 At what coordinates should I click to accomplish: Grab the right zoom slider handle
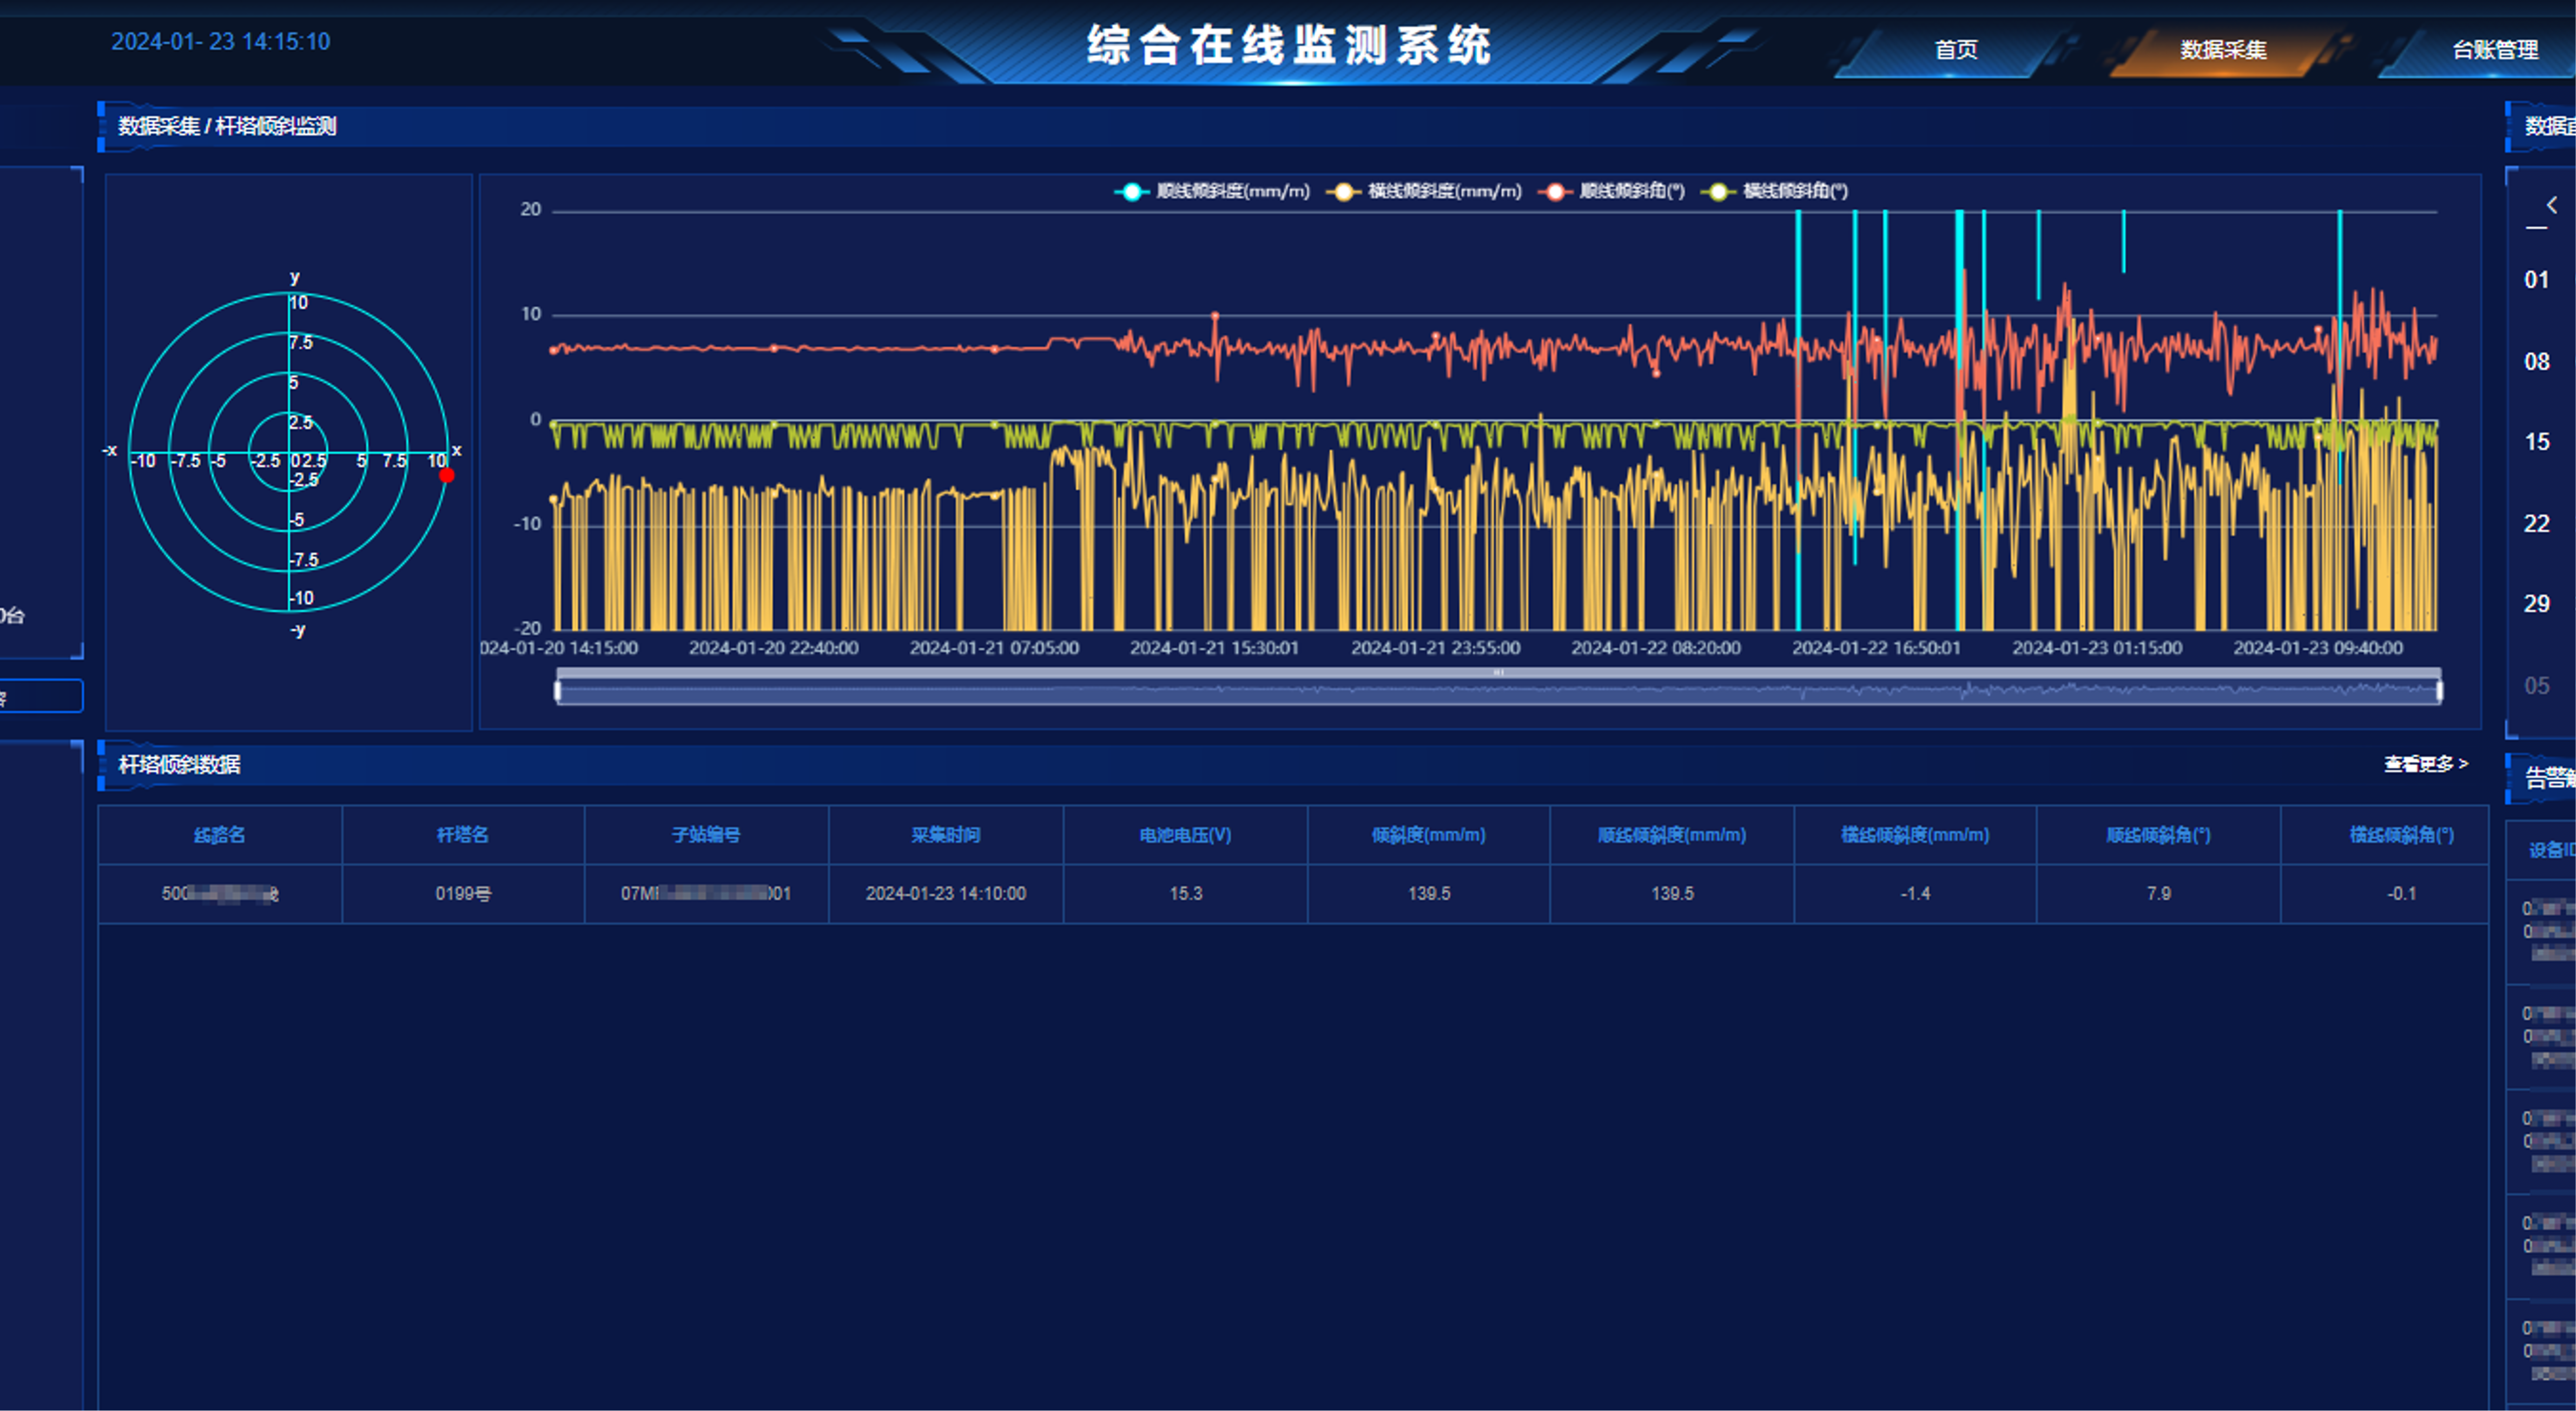[2439, 690]
